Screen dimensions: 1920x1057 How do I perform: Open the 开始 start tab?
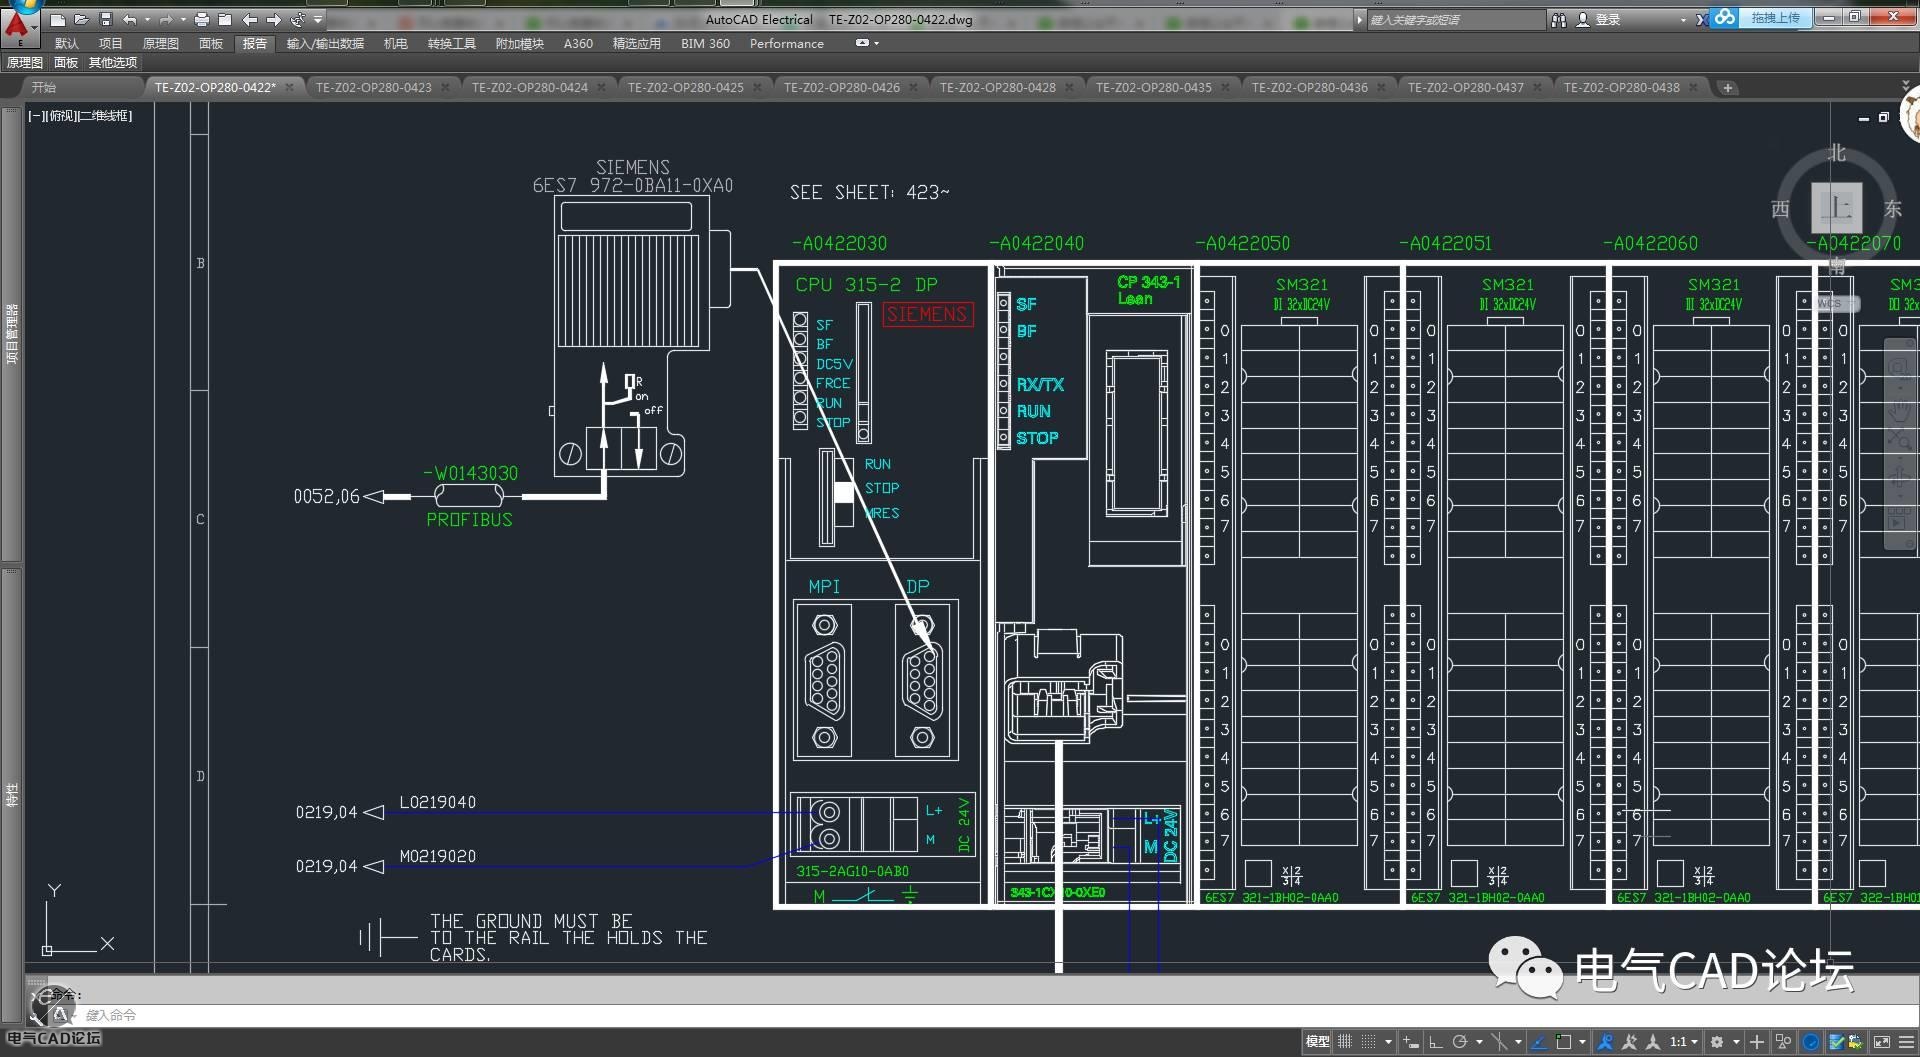click(44, 88)
